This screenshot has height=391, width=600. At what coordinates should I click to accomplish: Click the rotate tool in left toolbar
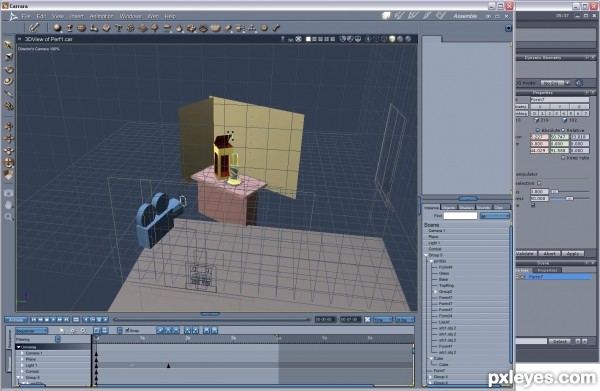8,69
